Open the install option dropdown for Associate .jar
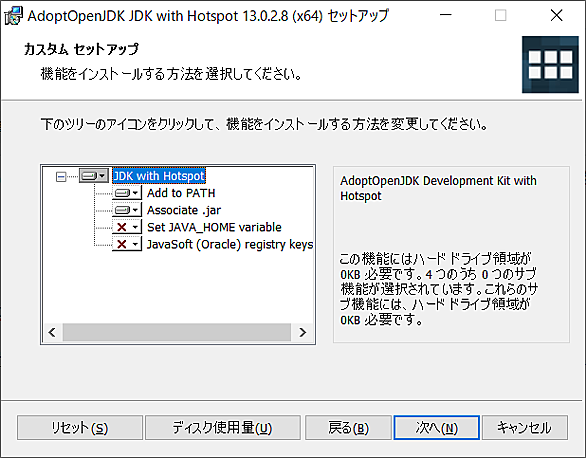 [x=127, y=210]
